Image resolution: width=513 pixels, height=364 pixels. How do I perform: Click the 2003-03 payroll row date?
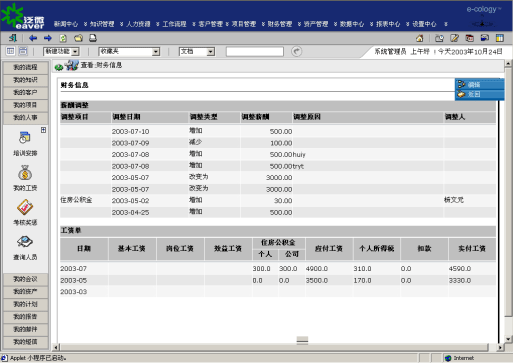click(73, 292)
